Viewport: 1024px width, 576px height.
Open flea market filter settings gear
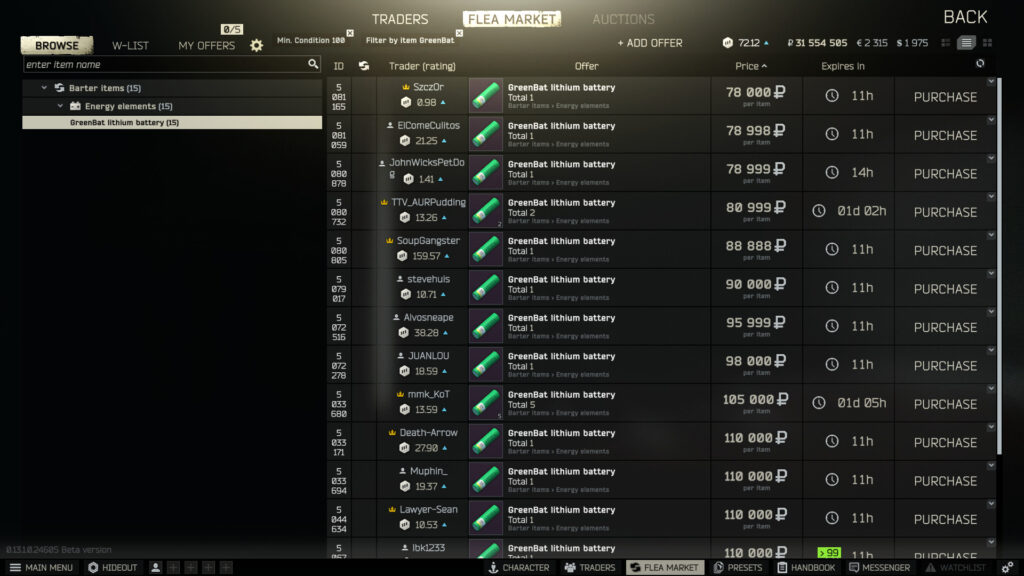coord(256,45)
